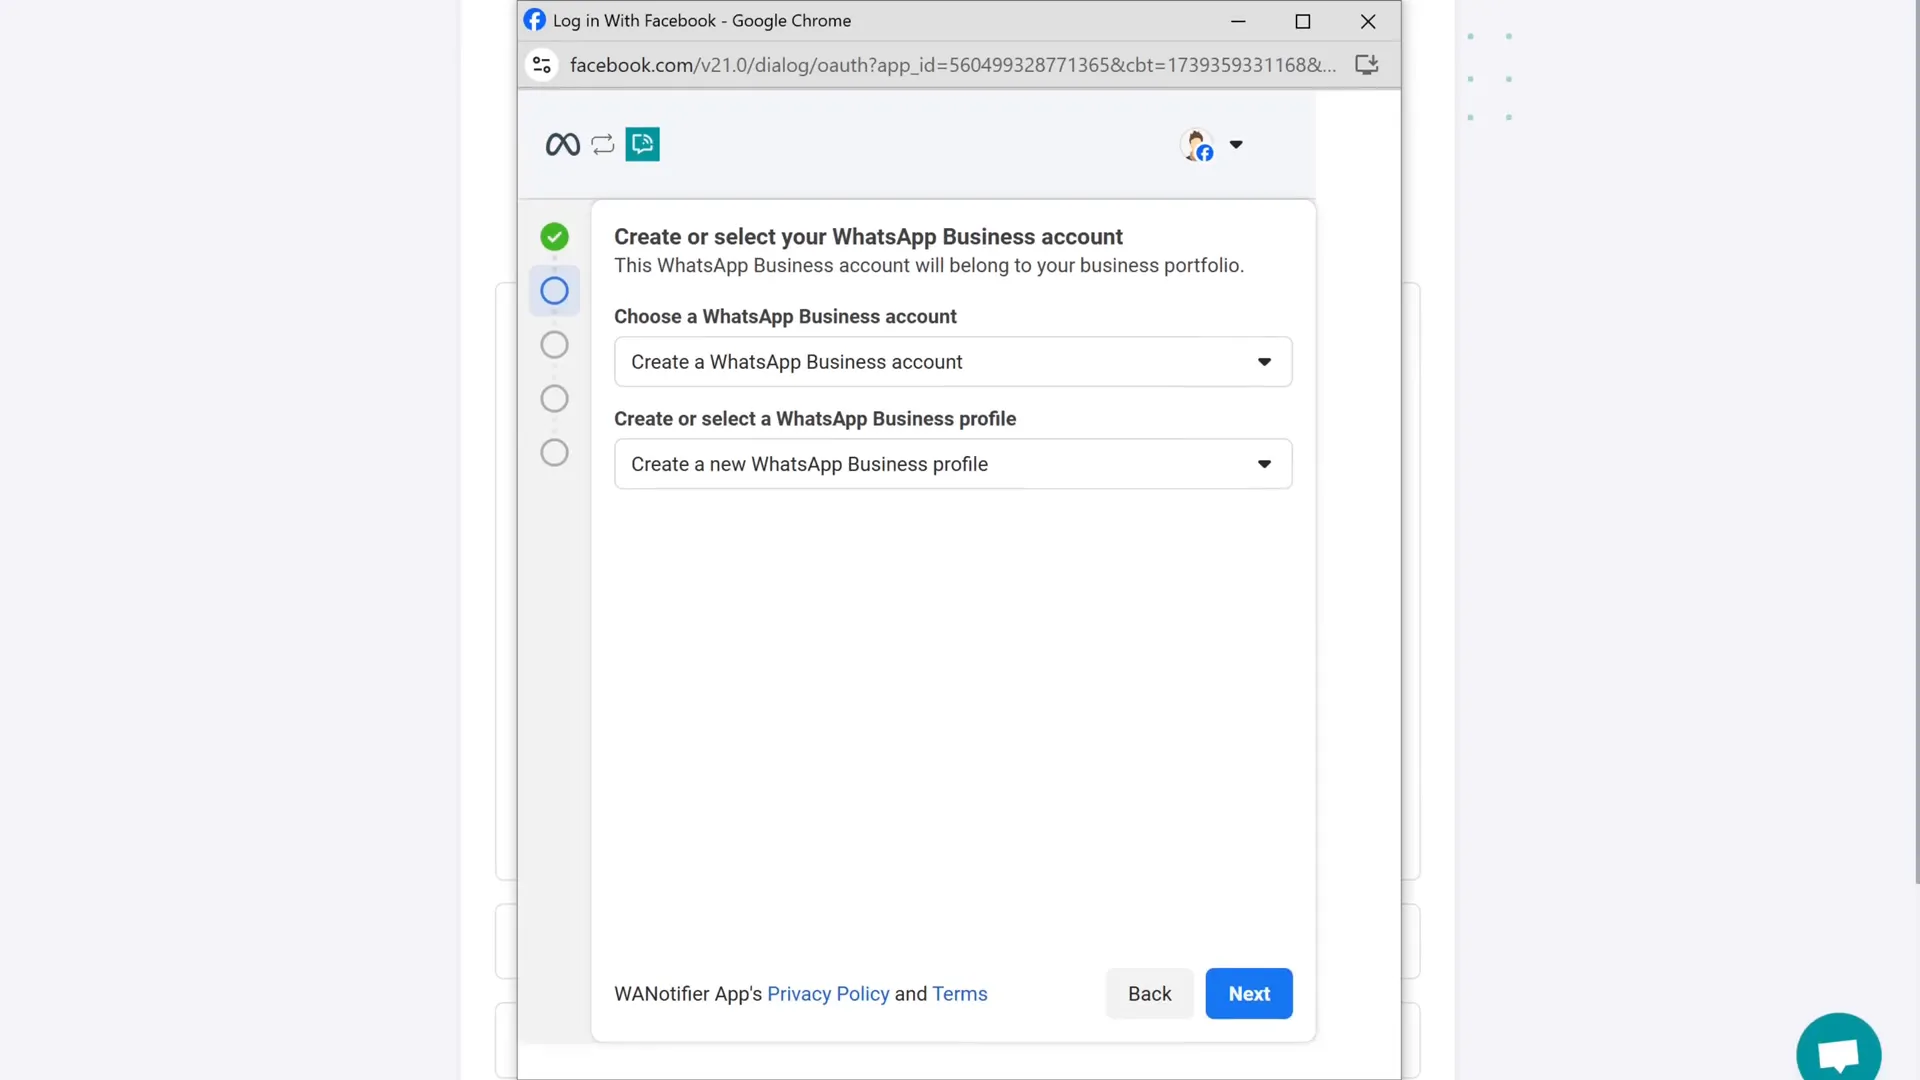Screen dimensions: 1920x1080
Task: Maximize the Log in With Facebook window
Action: (1303, 21)
